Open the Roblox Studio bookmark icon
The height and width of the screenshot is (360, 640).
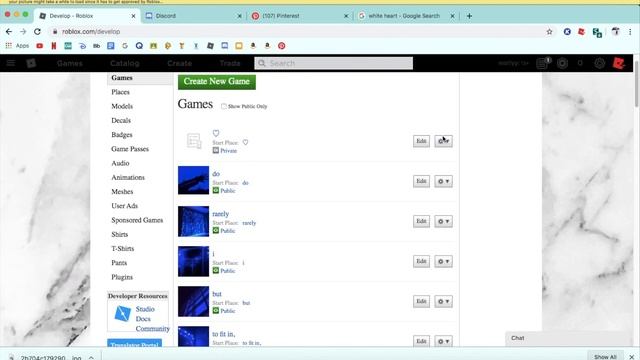[210, 46]
